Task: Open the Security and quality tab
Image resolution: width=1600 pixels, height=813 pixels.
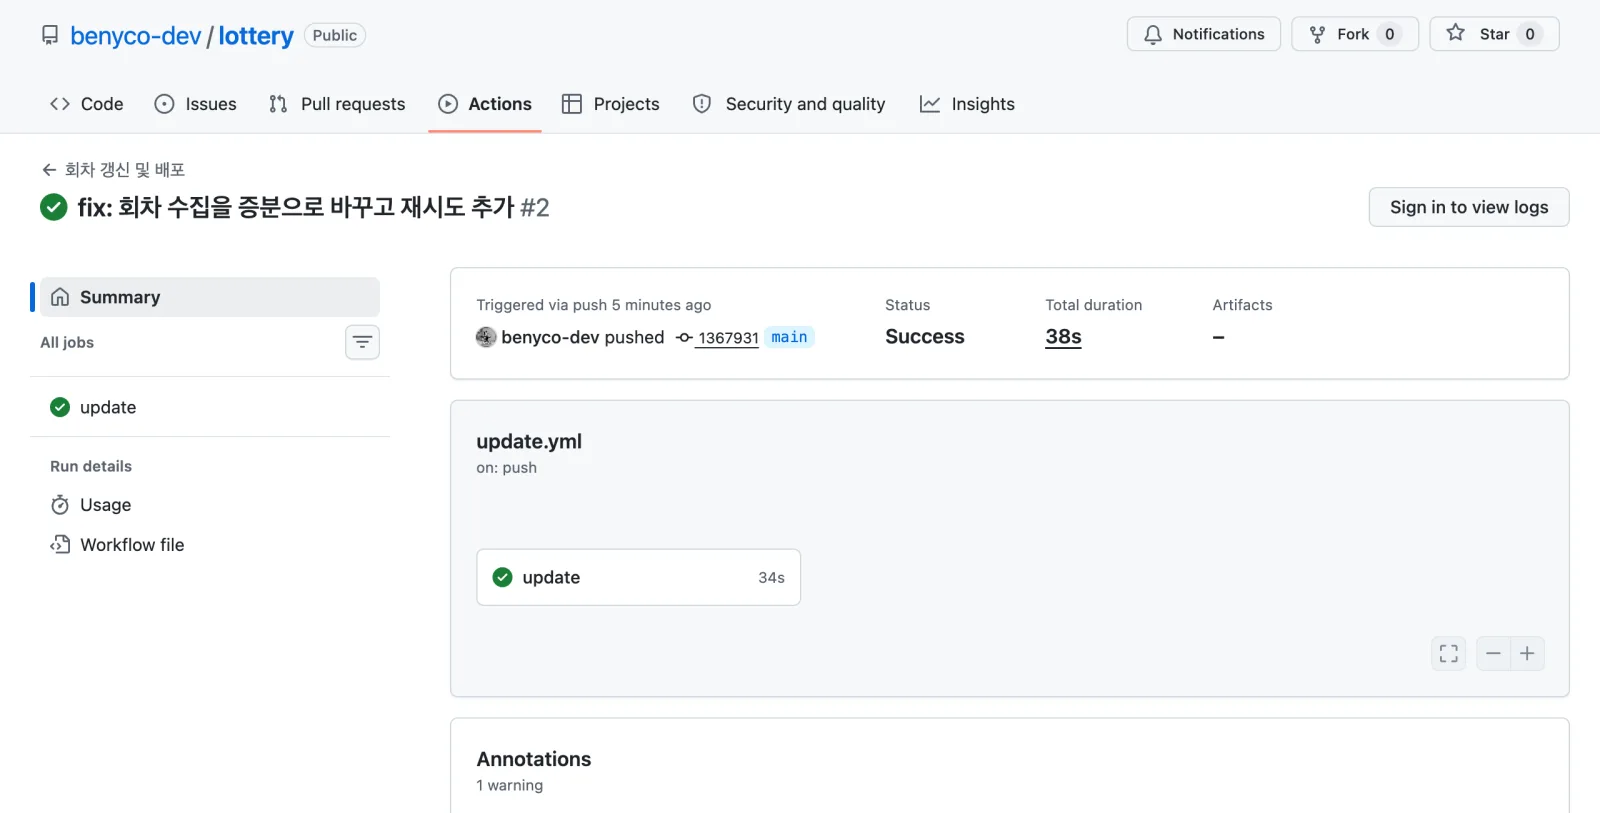Action: [x=789, y=104]
